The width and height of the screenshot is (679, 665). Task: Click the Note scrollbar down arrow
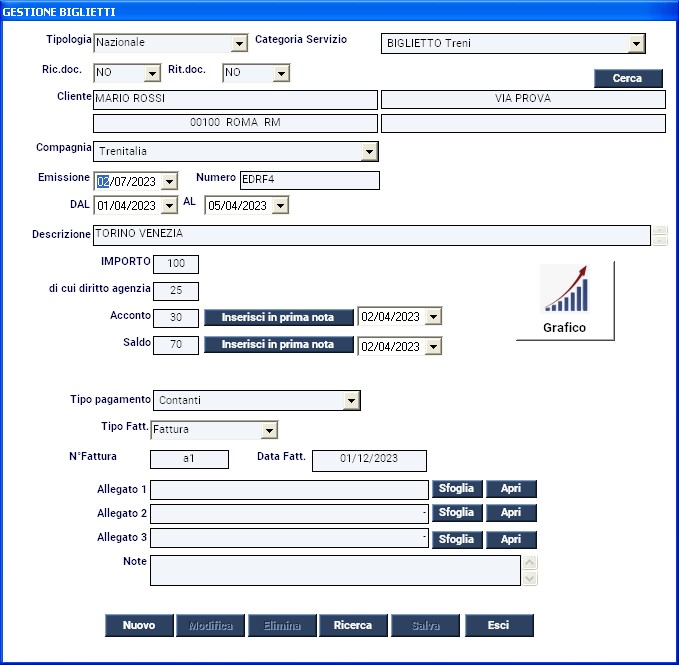530,578
